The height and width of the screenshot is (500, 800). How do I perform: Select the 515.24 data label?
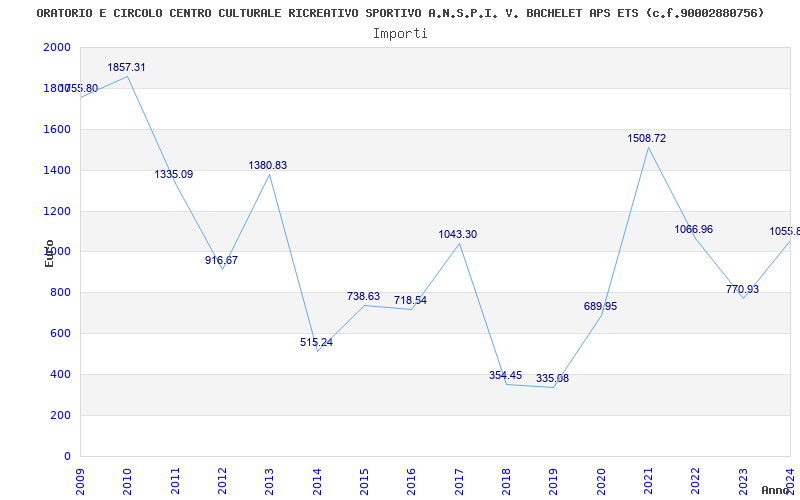[316, 342]
